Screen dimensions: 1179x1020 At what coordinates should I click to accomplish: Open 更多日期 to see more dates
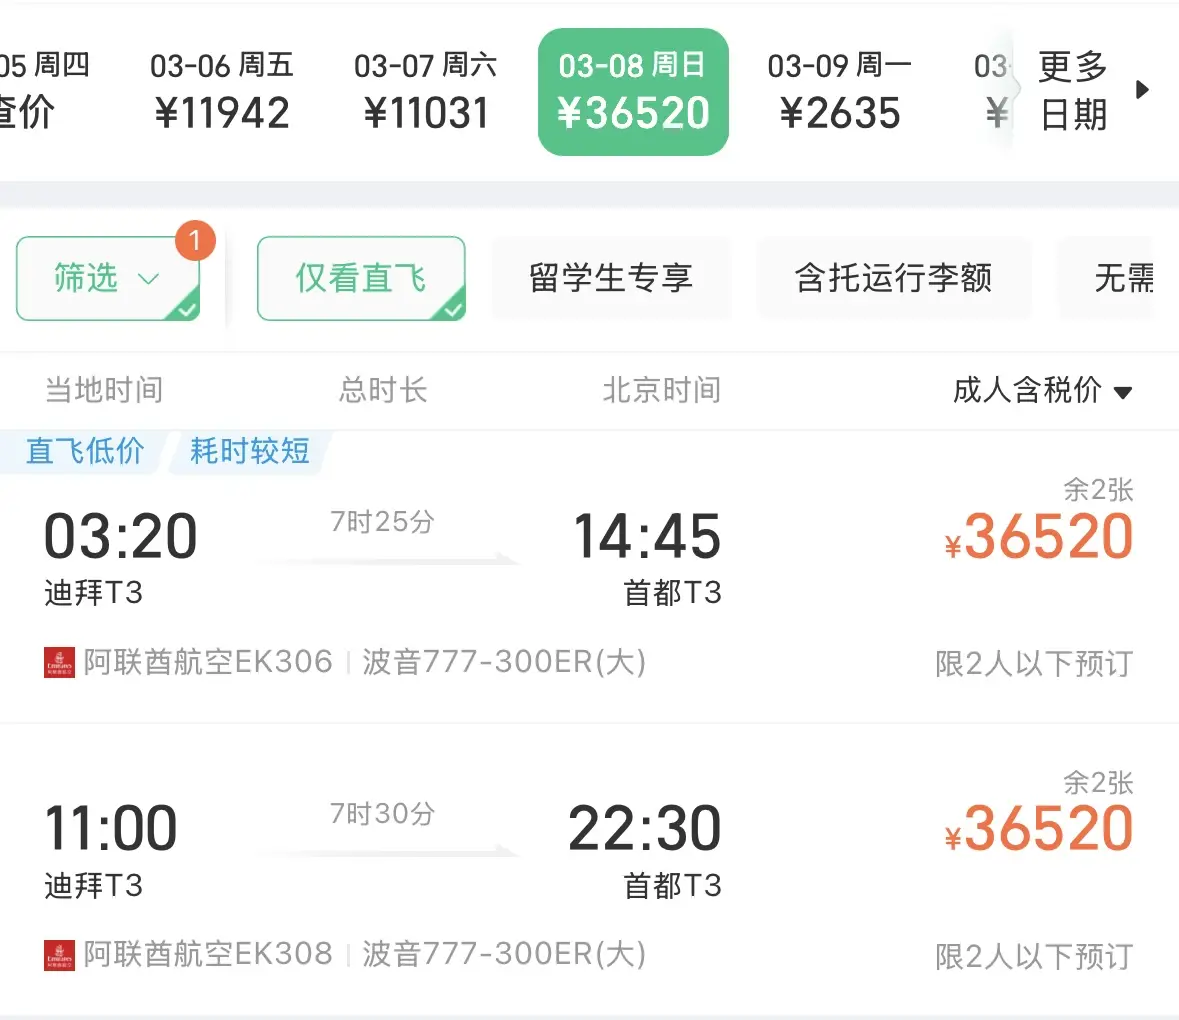(x=1073, y=88)
